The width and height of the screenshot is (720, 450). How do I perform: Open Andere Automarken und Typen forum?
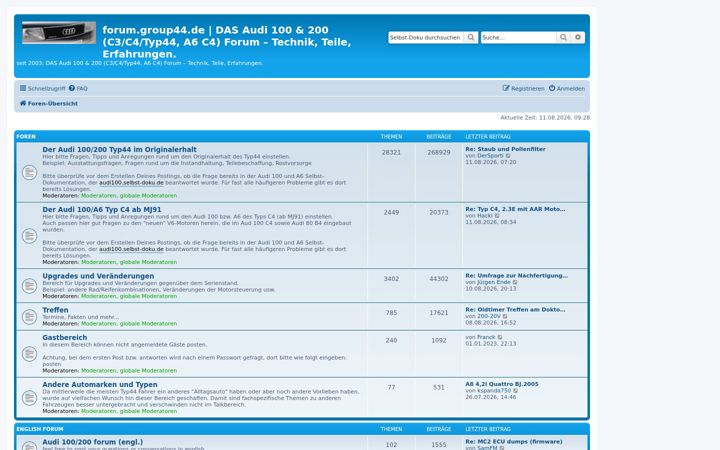click(100, 384)
